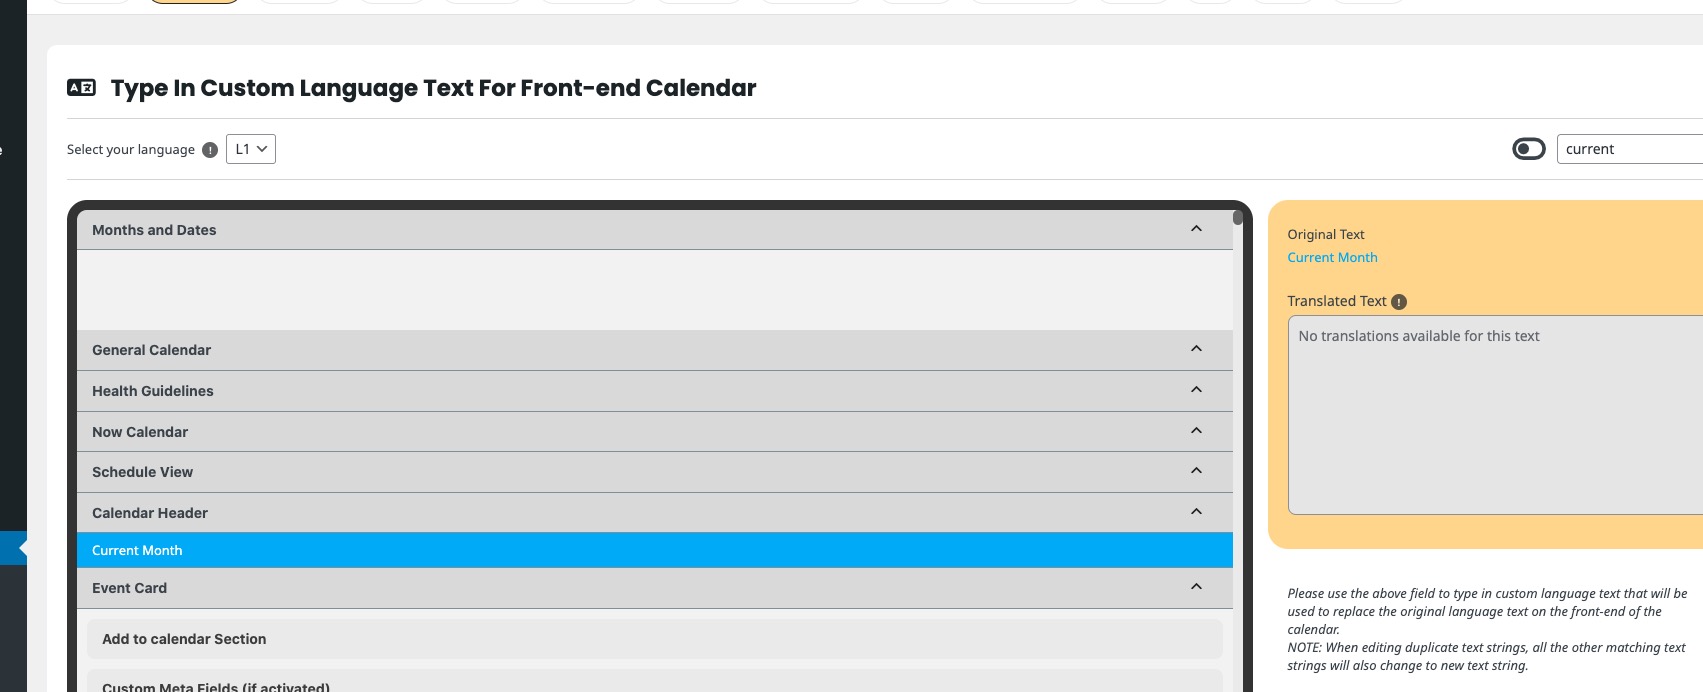Image resolution: width=1703 pixels, height=692 pixels.
Task: Click into the Translated Text textarea
Action: pyautogui.click(x=1495, y=415)
